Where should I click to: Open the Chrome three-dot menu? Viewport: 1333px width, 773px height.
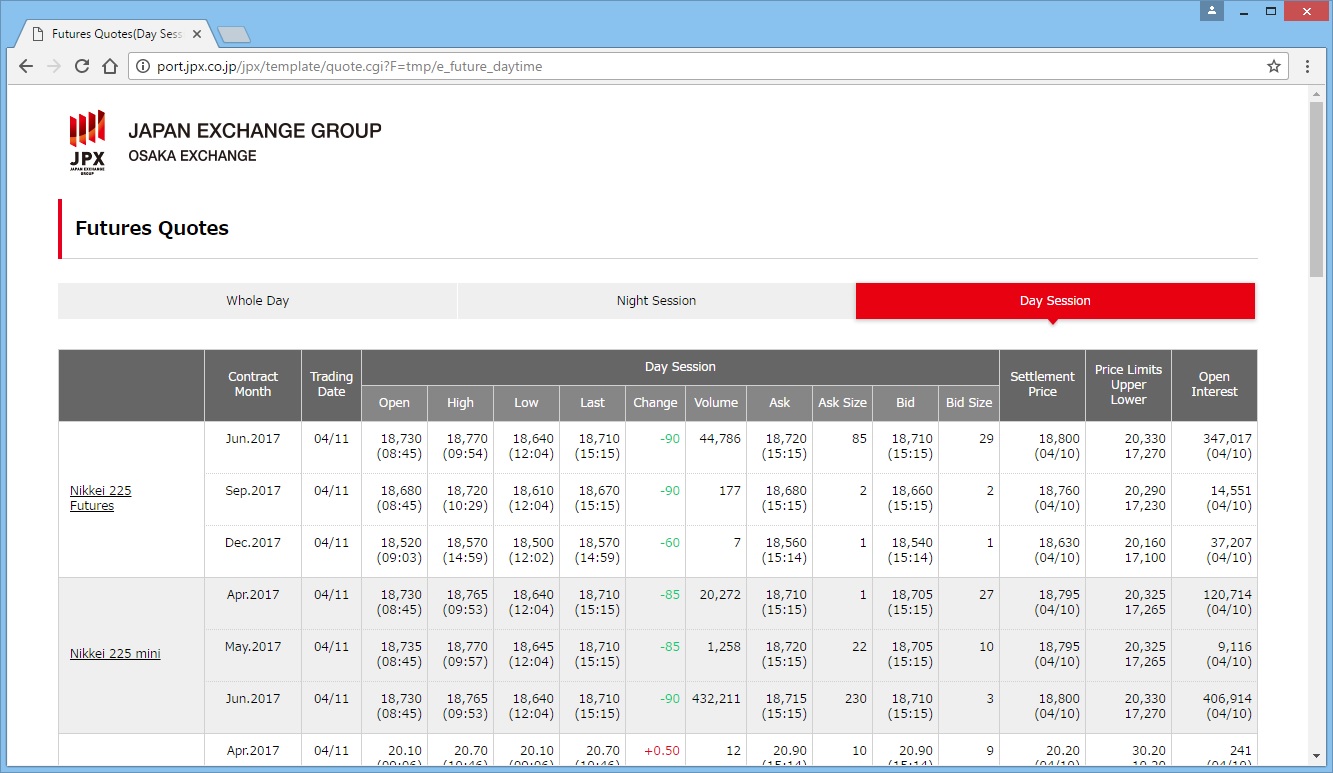tap(1307, 66)
